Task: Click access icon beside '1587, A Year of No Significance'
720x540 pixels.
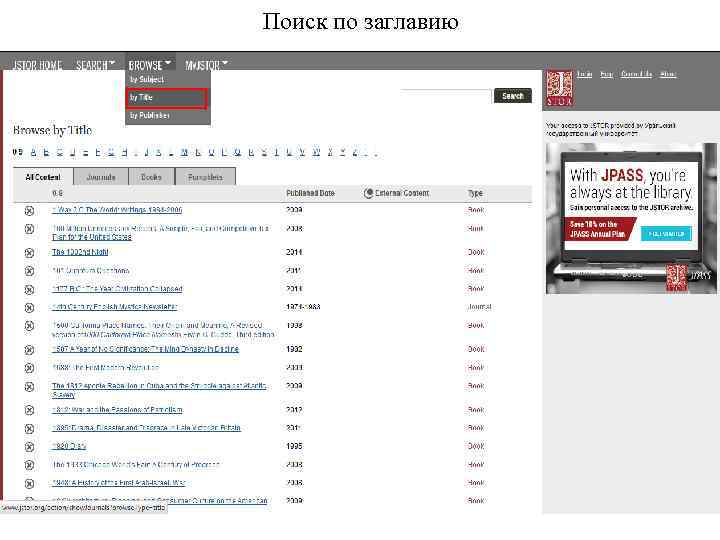Action: 29,349
